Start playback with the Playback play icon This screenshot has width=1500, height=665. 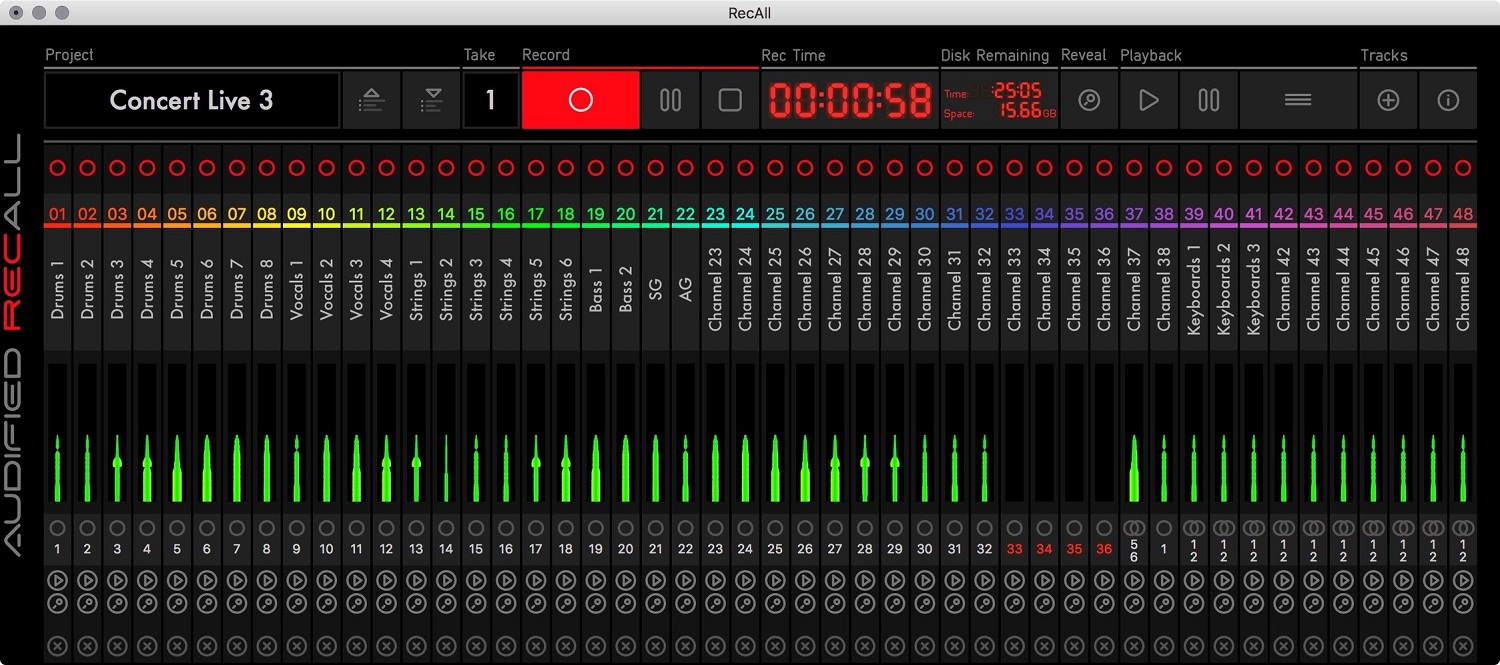click(1149, 100)
